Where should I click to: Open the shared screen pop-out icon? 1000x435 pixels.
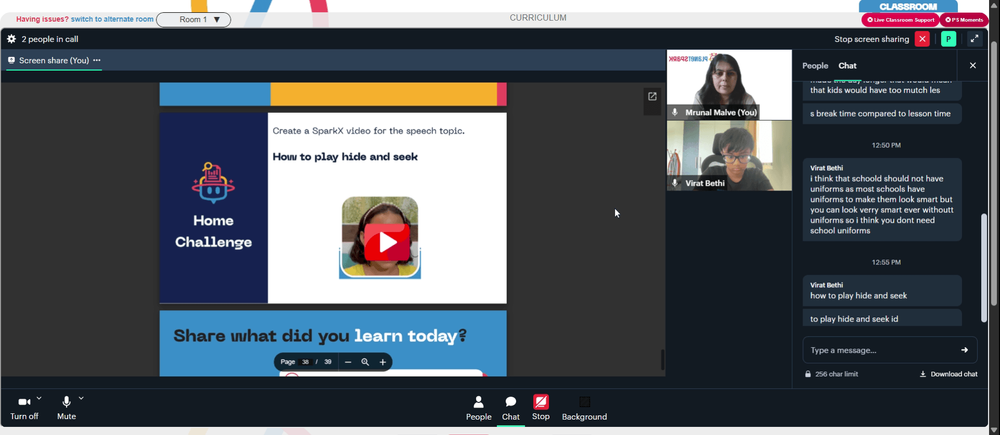tap(652, 96)
